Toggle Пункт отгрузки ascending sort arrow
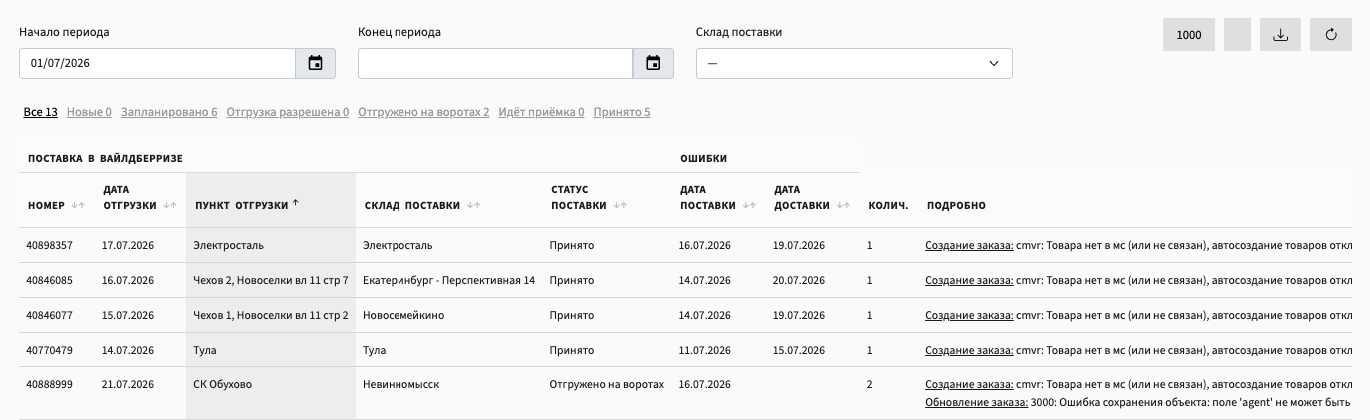 [x=296, y=204]
